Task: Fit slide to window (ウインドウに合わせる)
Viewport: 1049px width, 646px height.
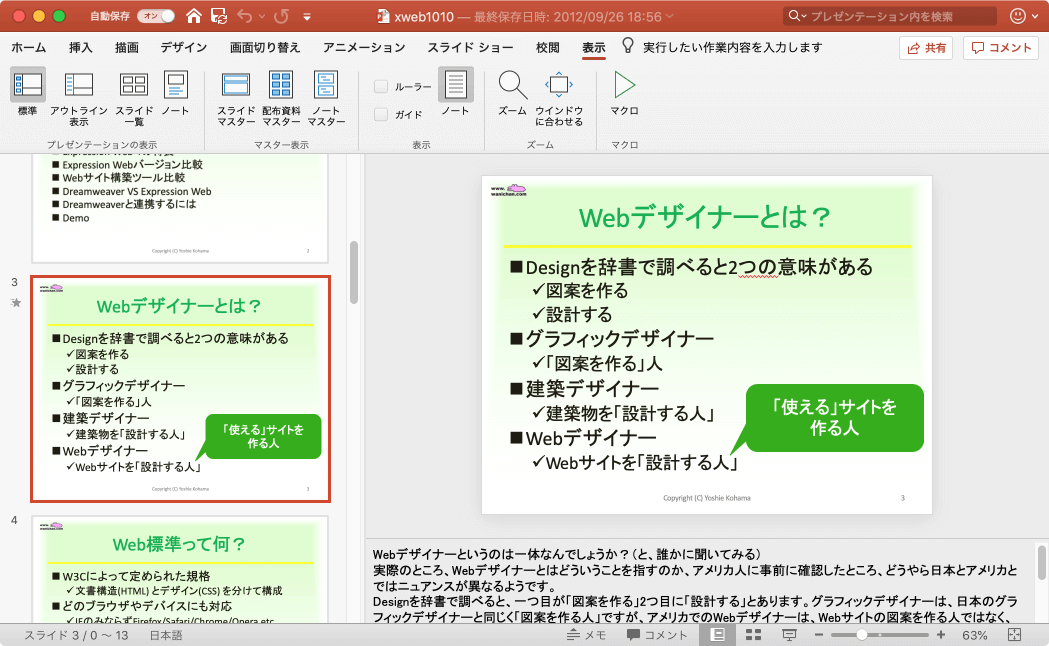Action: 559,98
